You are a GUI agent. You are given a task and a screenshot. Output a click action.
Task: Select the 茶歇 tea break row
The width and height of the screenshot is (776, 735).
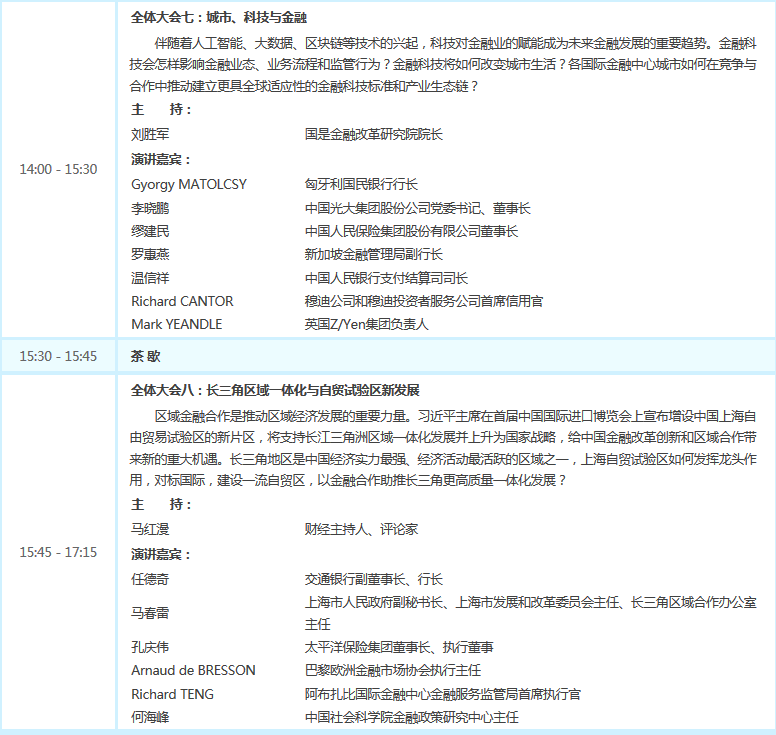(x=145, y=356)
